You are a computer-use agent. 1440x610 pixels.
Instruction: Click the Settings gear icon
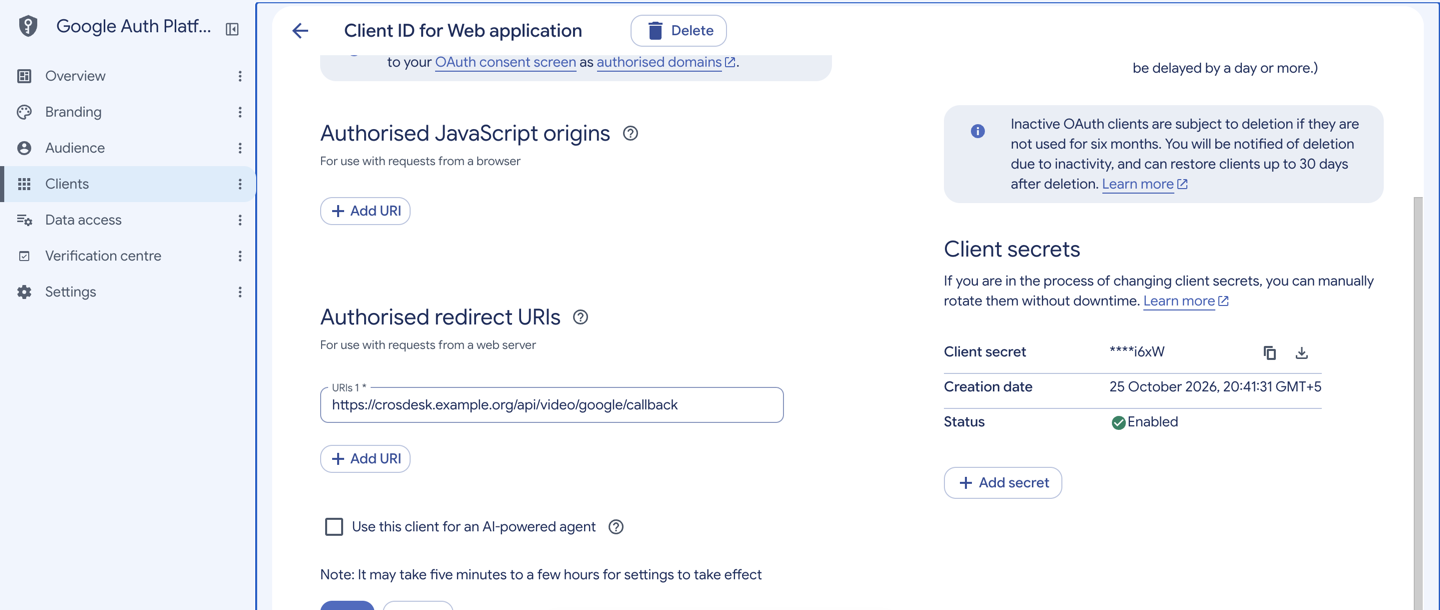coord(24,292)
